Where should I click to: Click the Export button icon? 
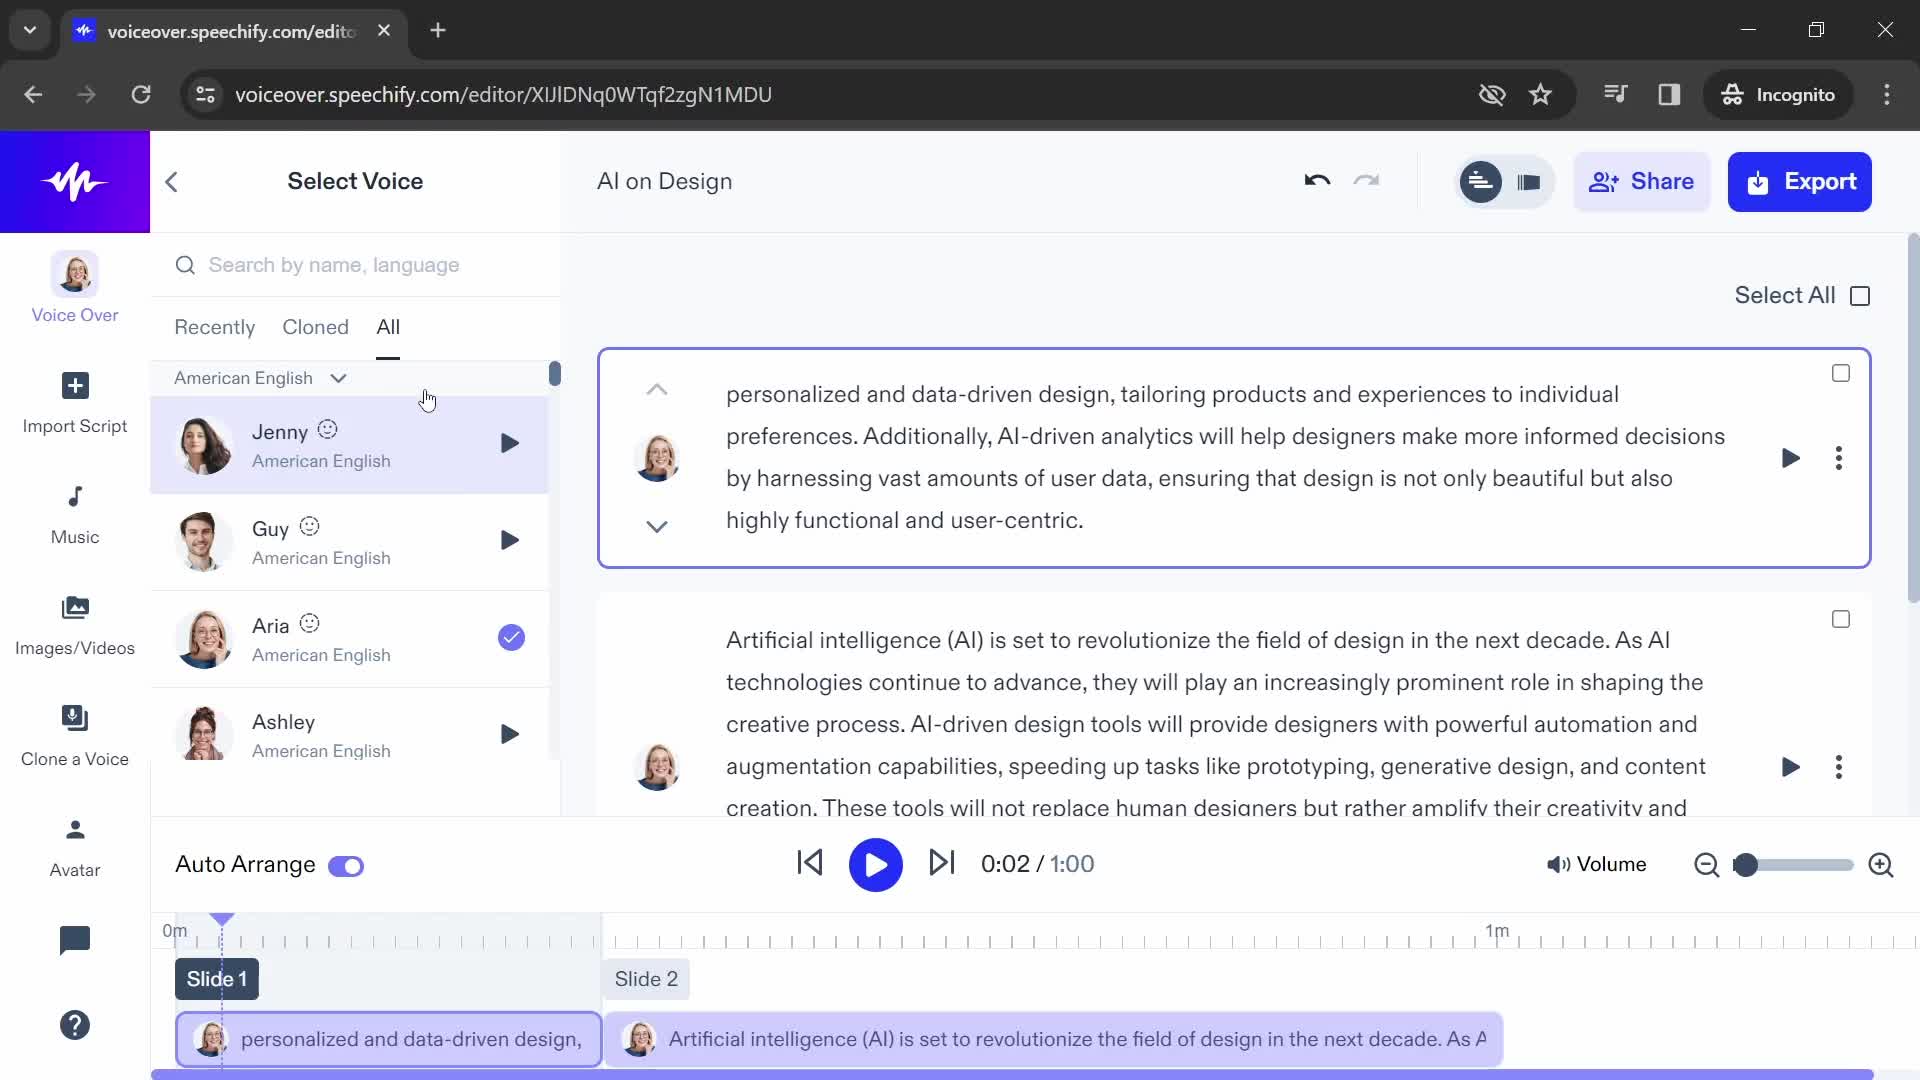click(x=1762, y=181)
